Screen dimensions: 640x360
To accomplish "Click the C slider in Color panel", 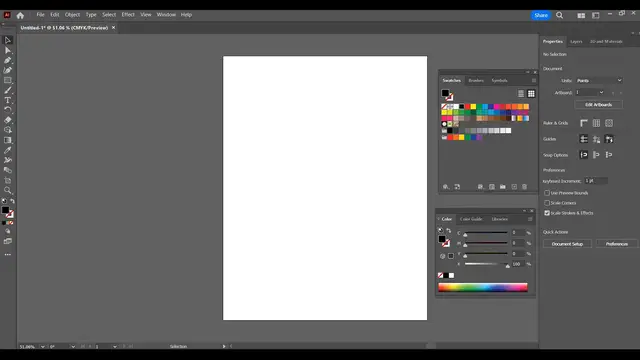I will tap(486, 233).
